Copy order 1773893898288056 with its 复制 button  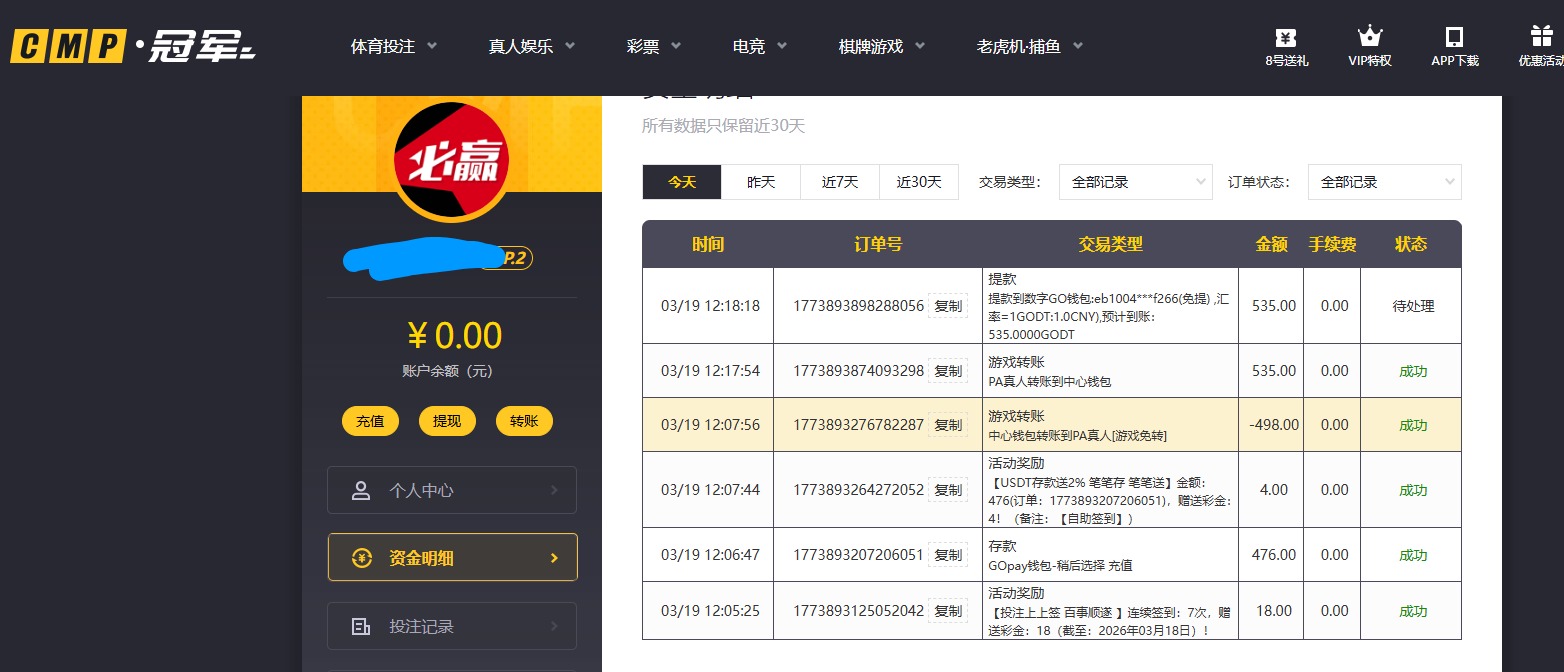pos(947,306)
